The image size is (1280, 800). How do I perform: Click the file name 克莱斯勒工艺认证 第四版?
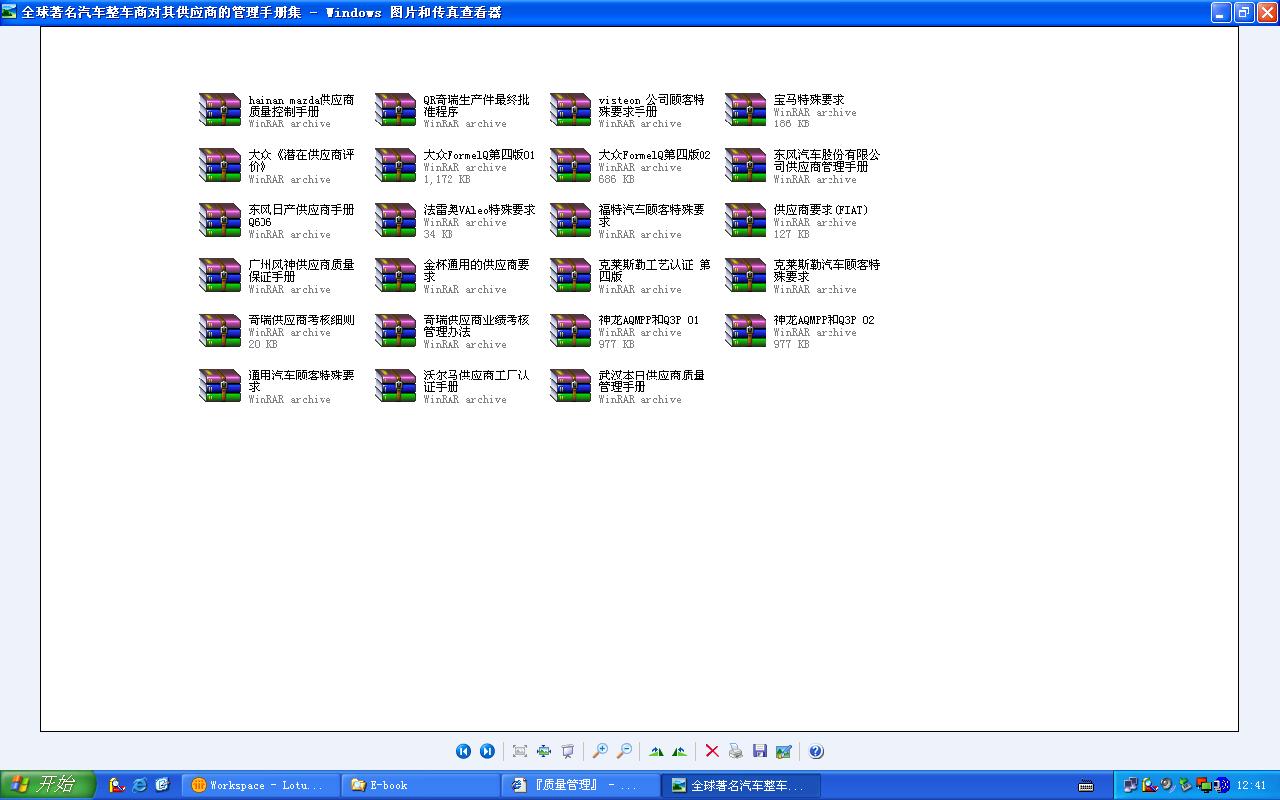[x=655, y=271]
